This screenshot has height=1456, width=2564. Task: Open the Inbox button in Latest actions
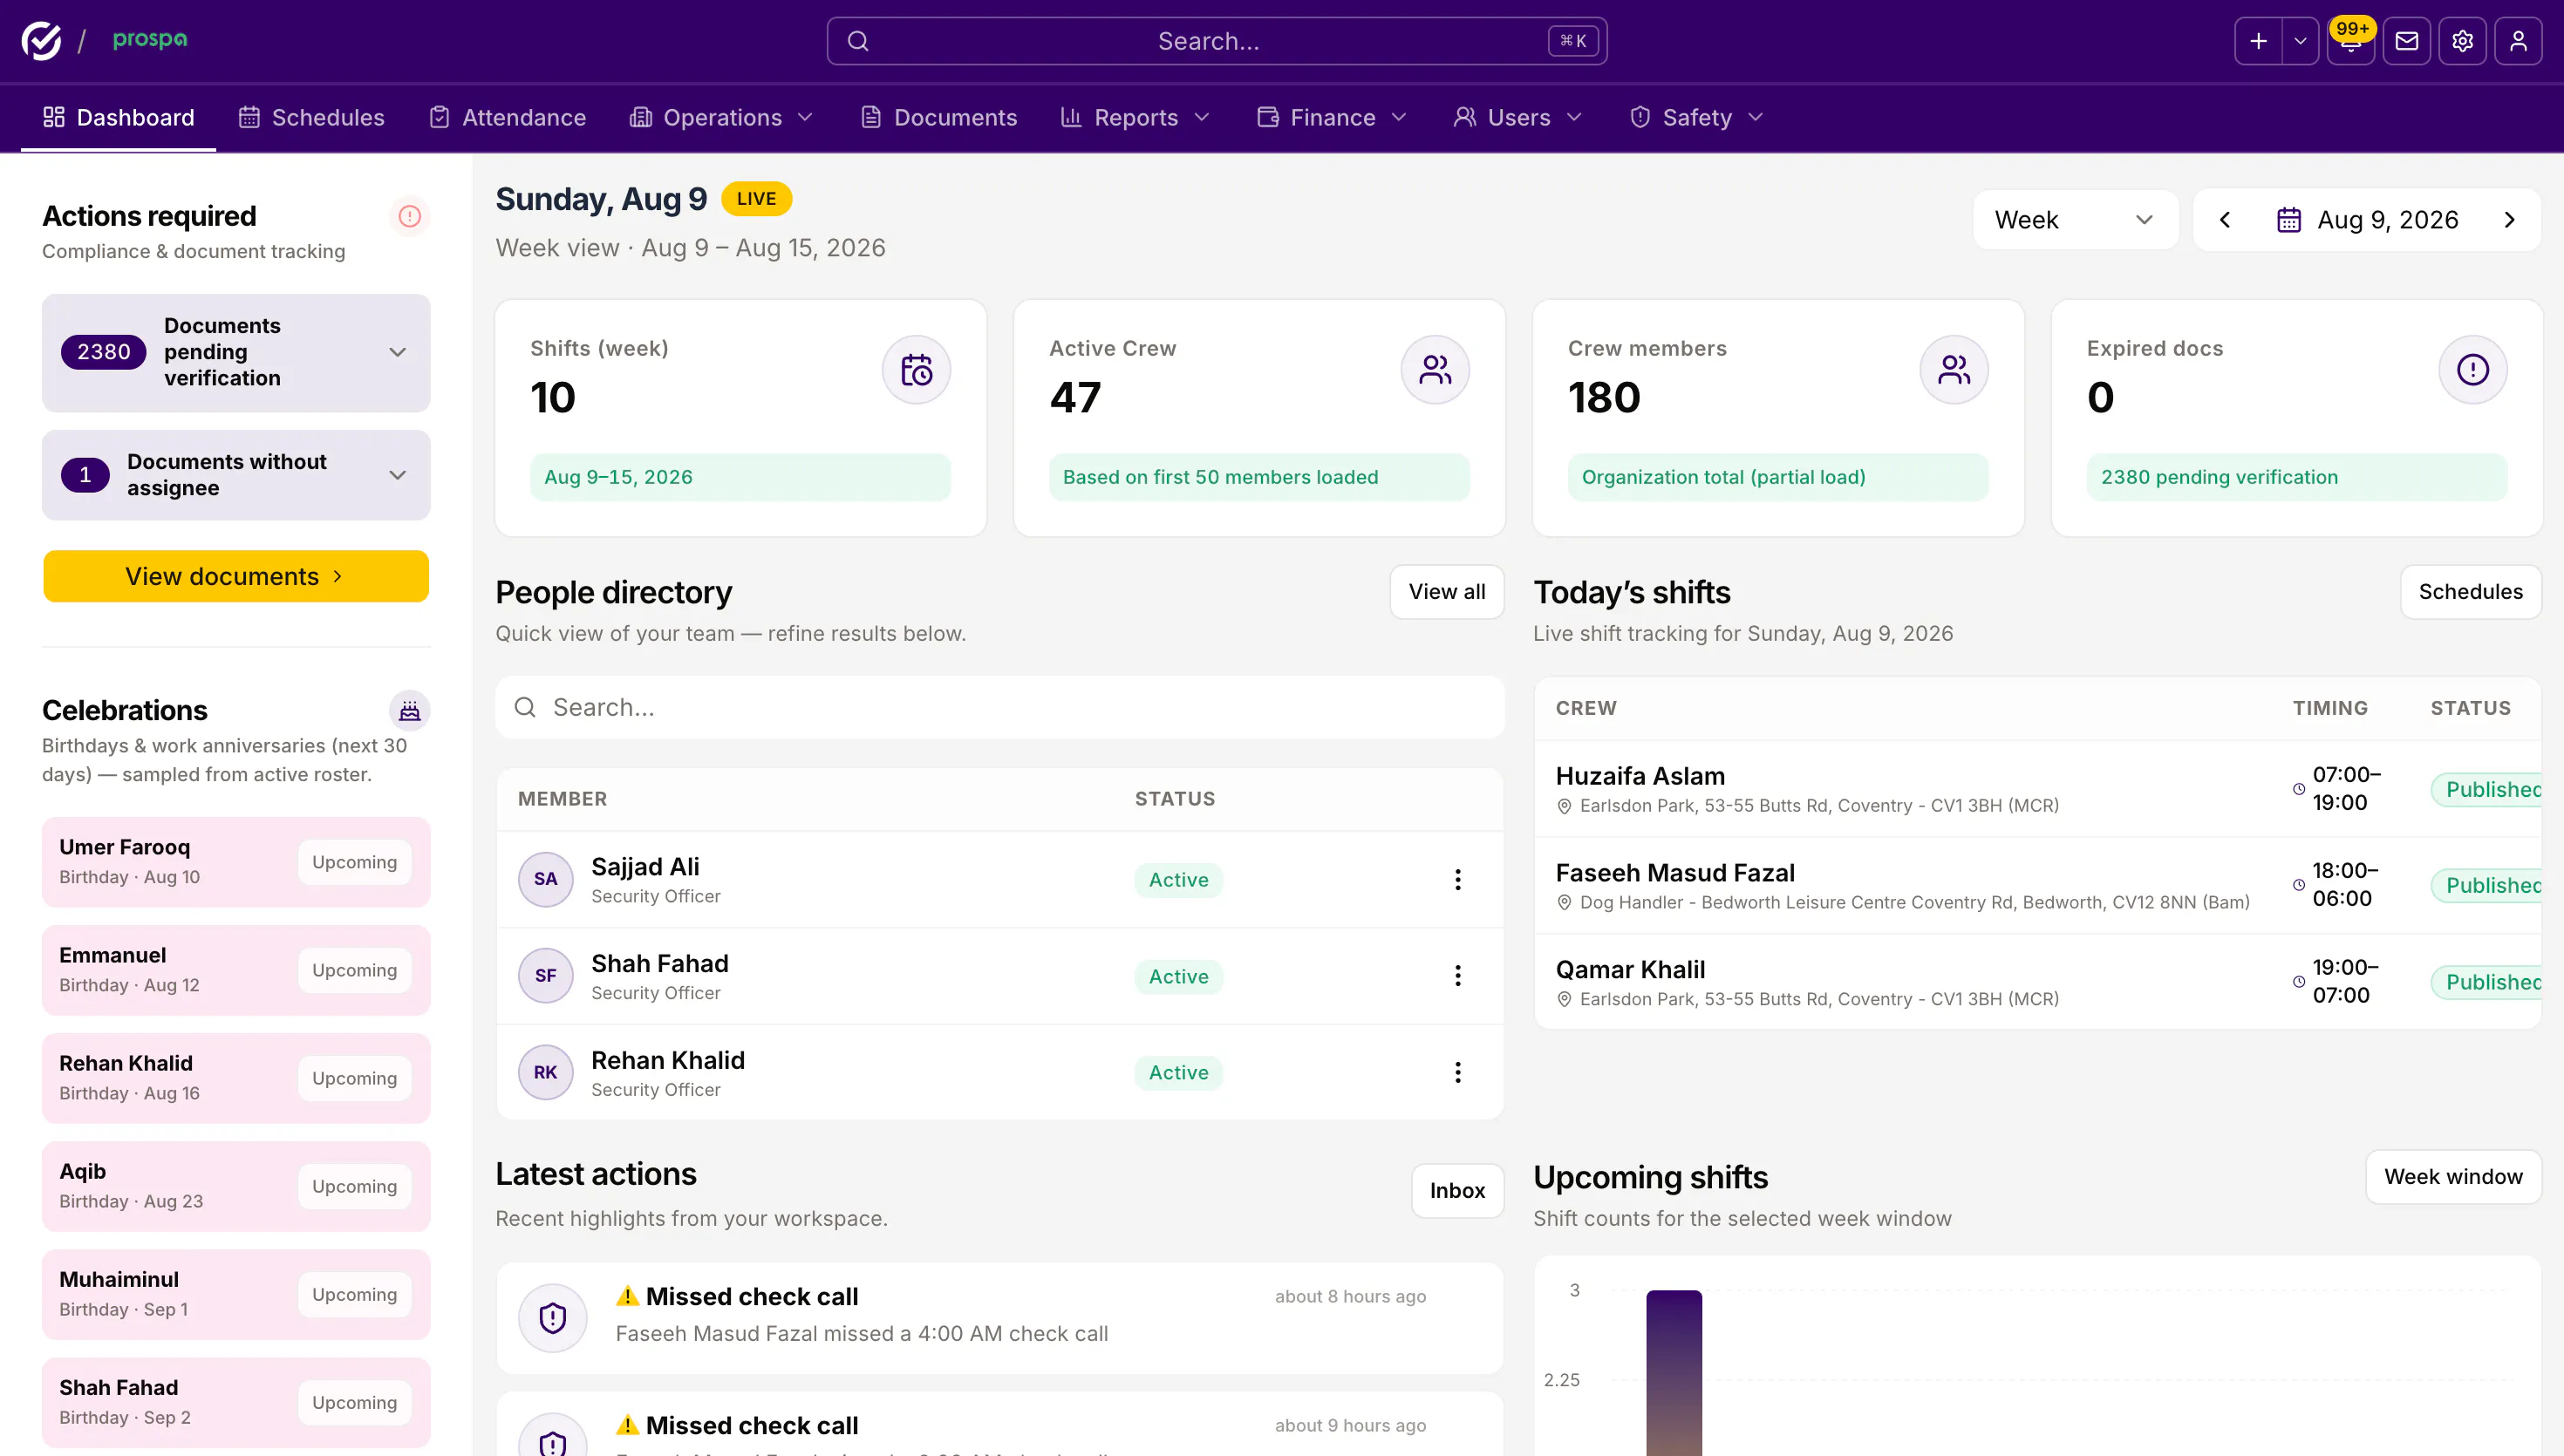click(x=1457, y=1191)
